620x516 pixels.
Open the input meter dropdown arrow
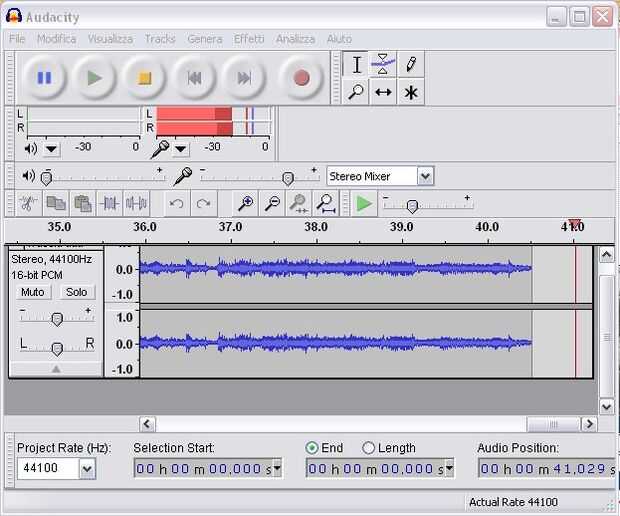coord(180,149)
